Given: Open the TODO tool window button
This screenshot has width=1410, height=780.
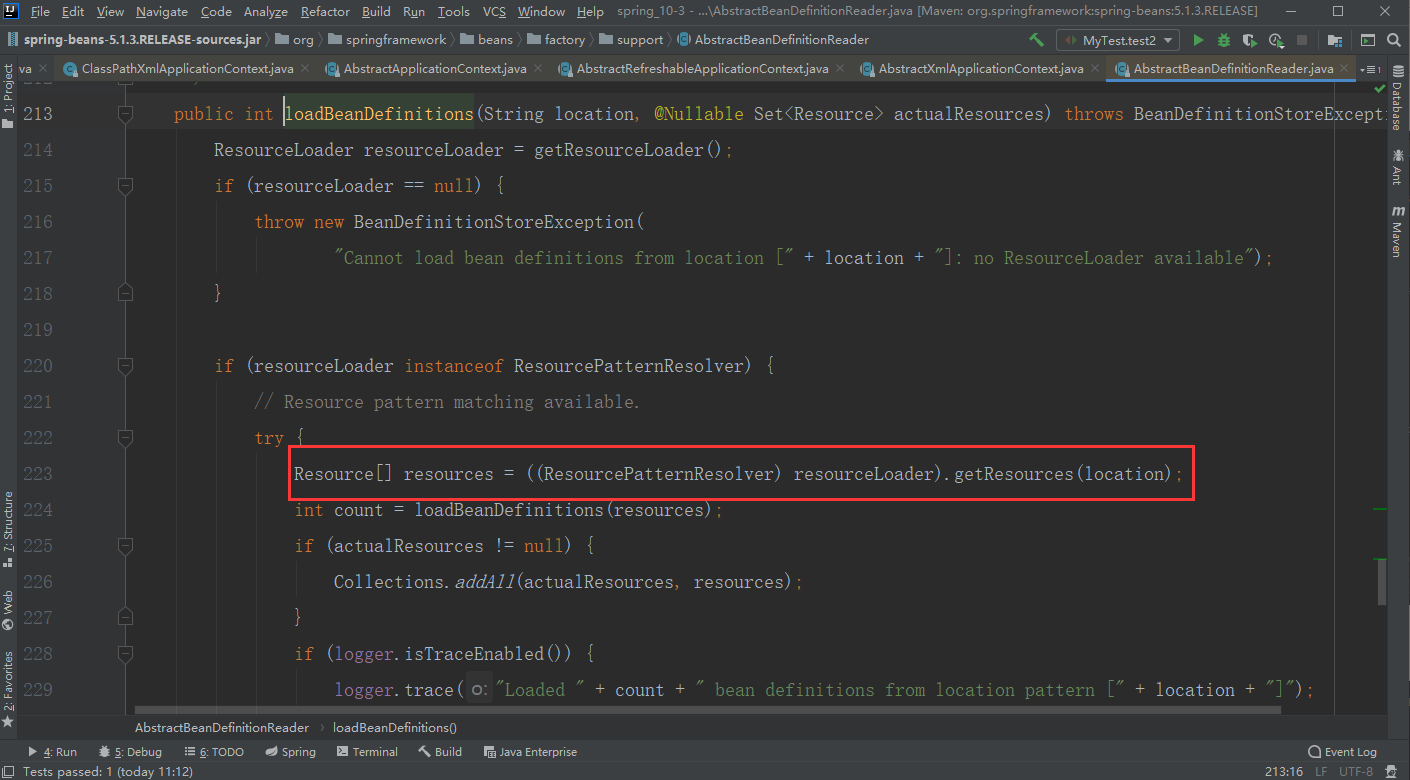Looking at the screenshot, I should click(214, 752).
